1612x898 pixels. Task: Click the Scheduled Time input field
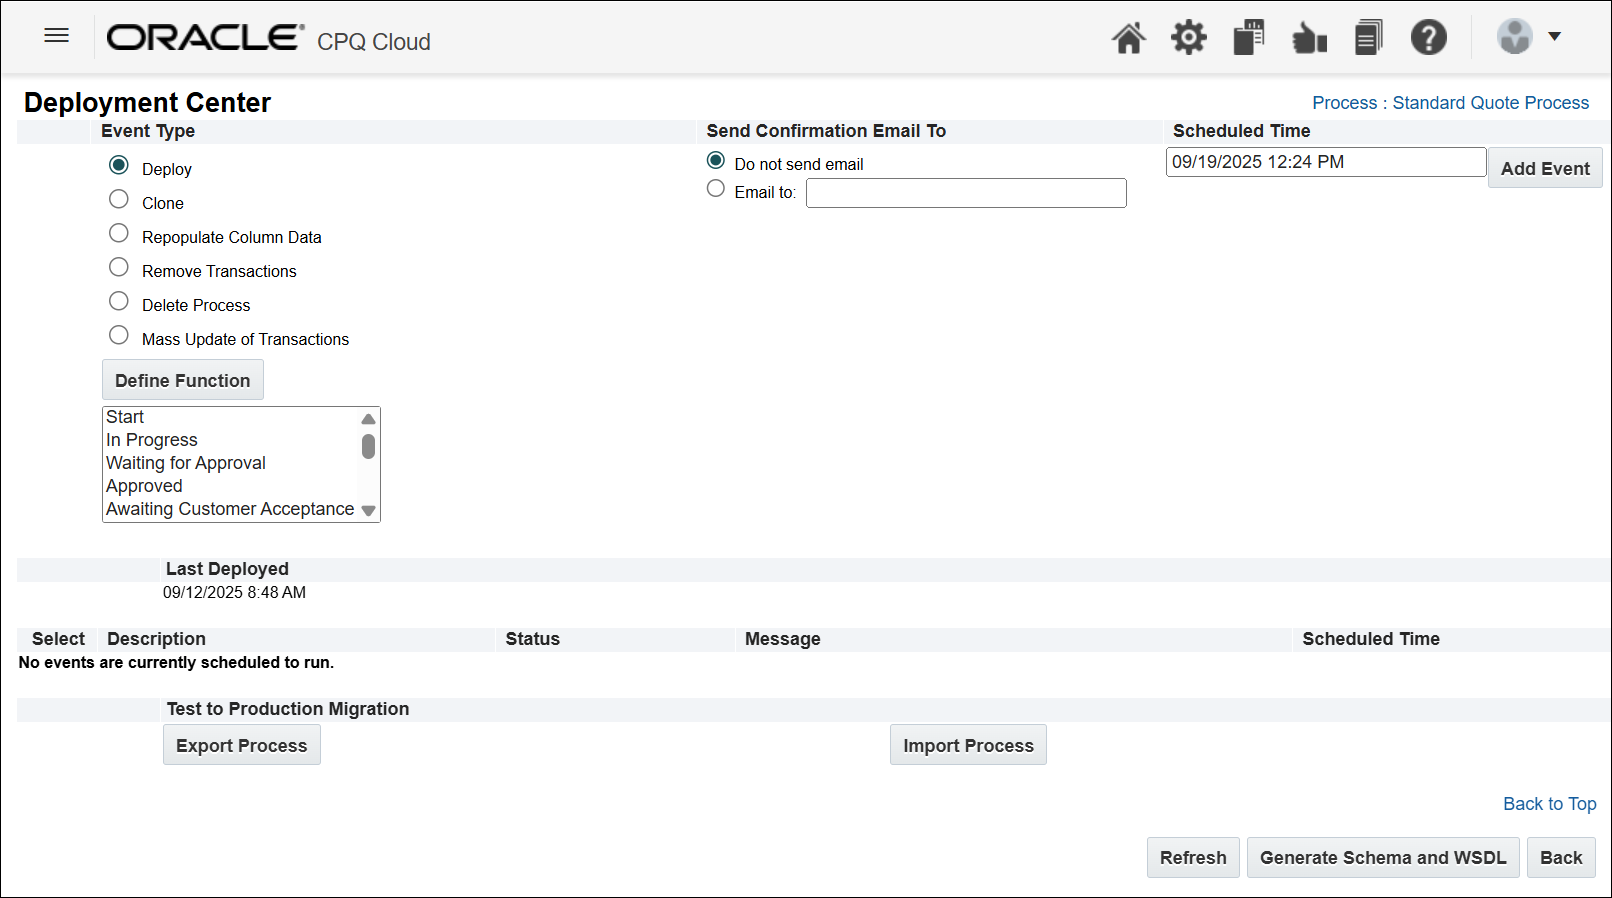coord(1325,162)
